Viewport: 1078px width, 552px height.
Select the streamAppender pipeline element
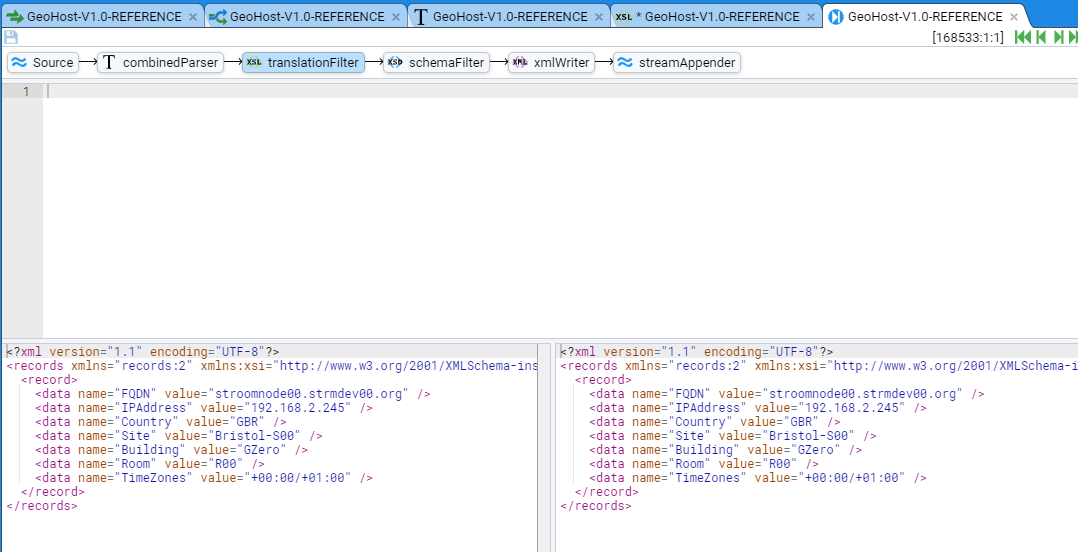coord(677,62)
